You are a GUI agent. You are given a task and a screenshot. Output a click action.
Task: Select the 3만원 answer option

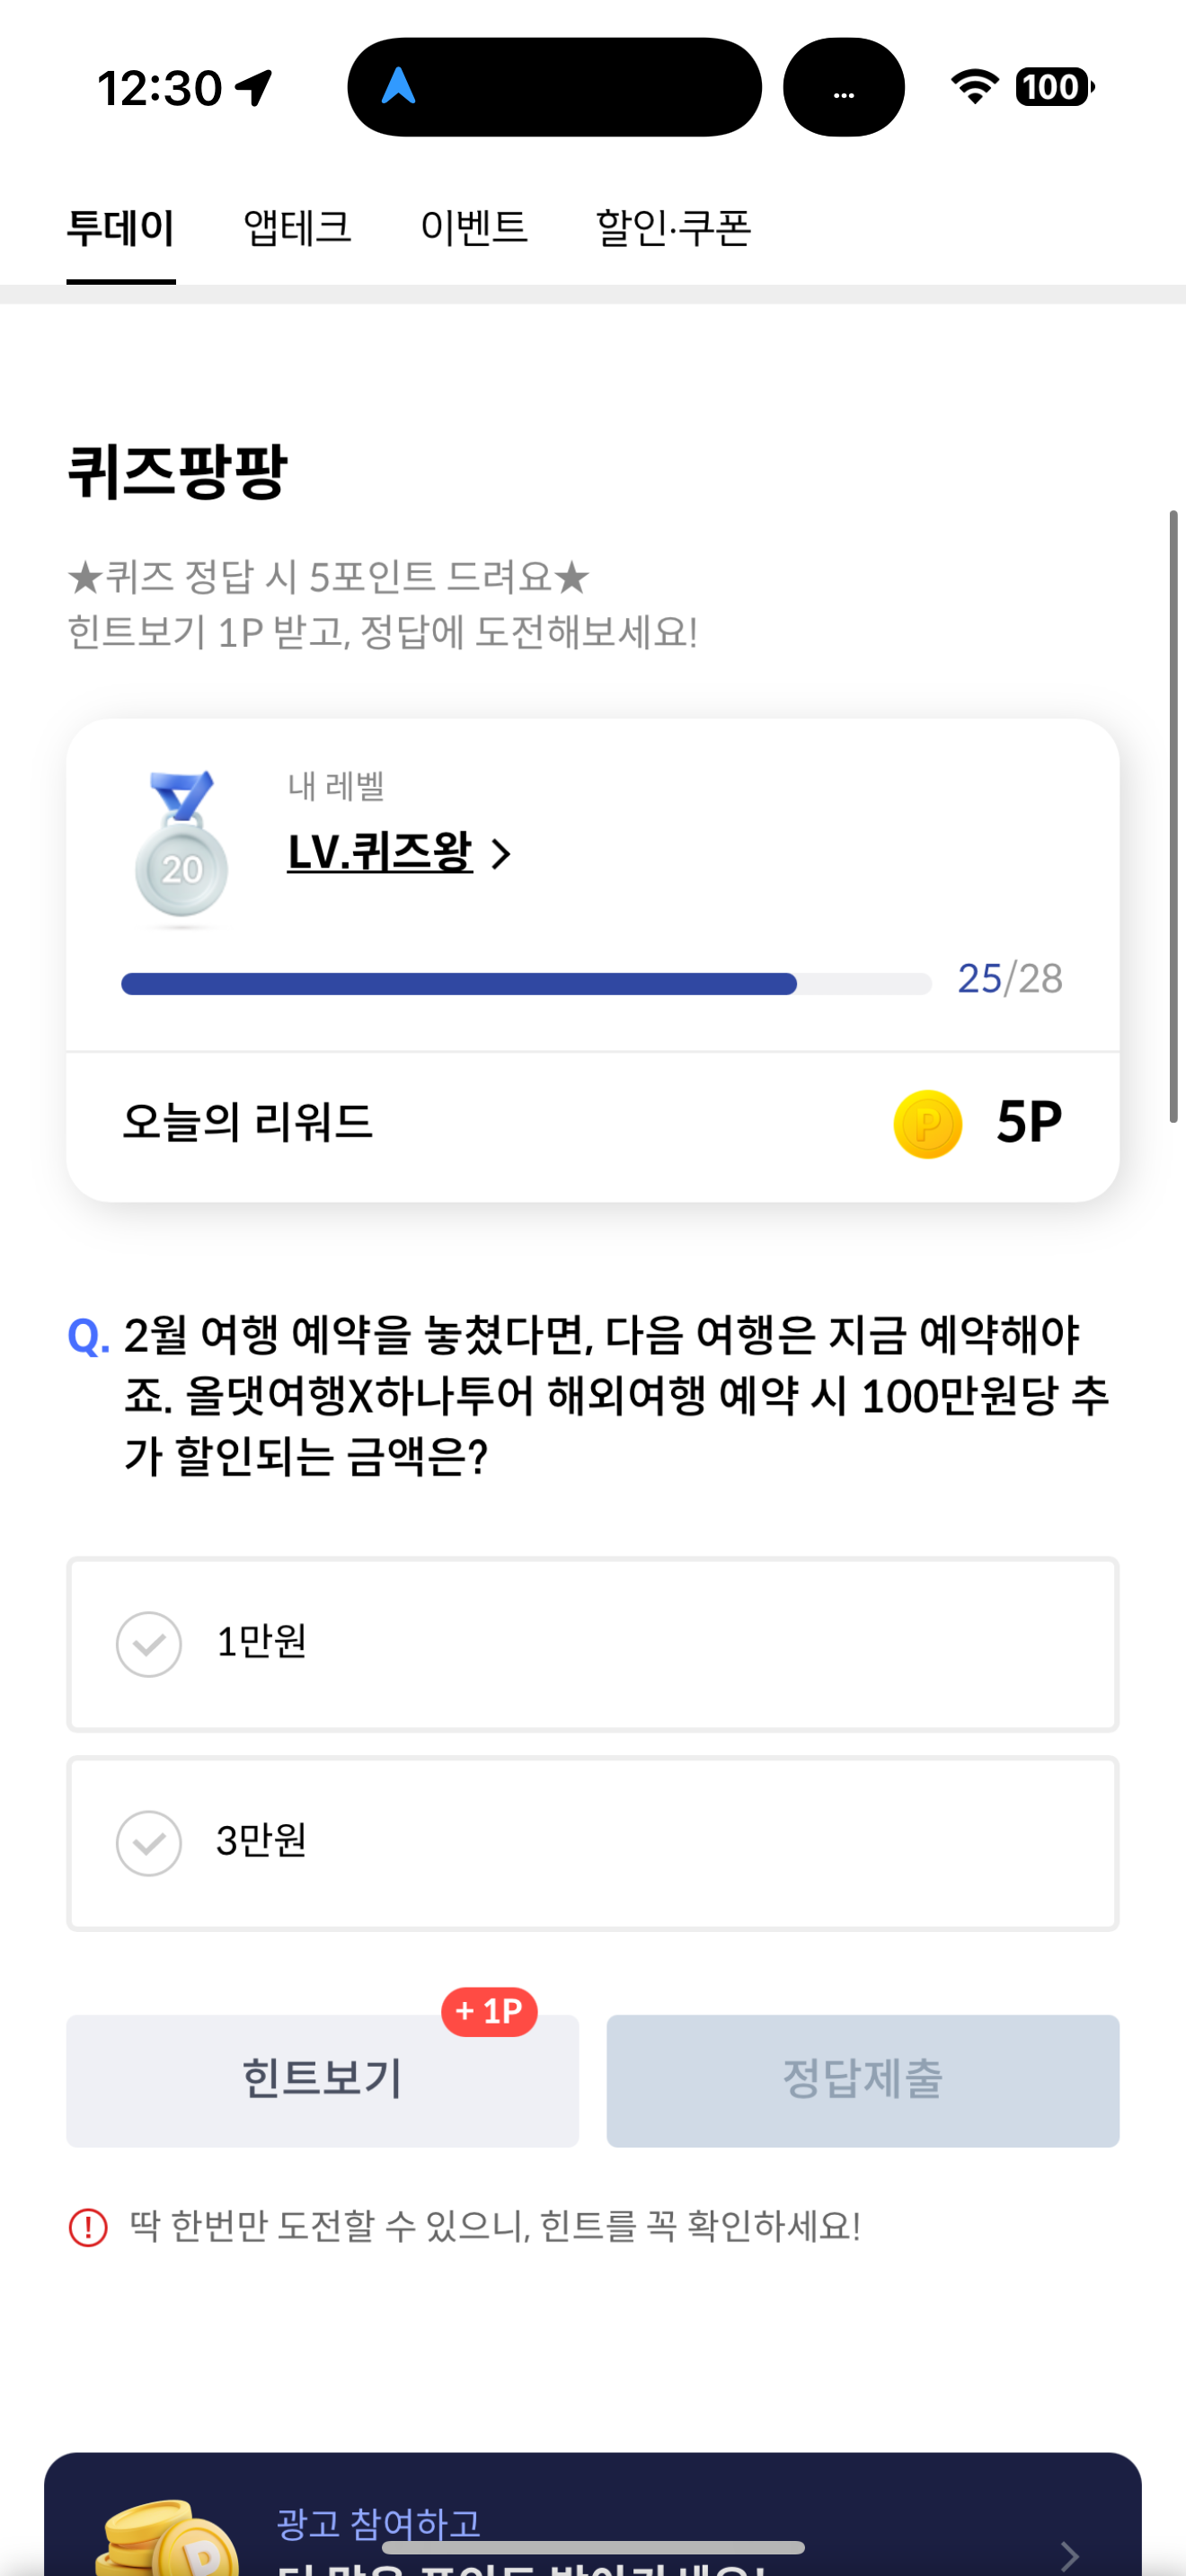click(592, 1842)
